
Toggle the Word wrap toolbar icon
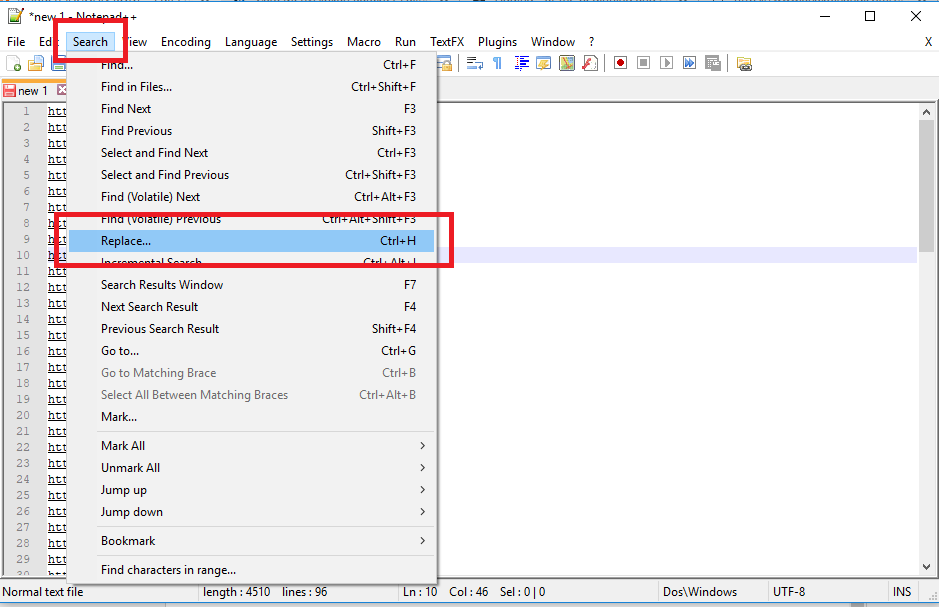point(475,63)
